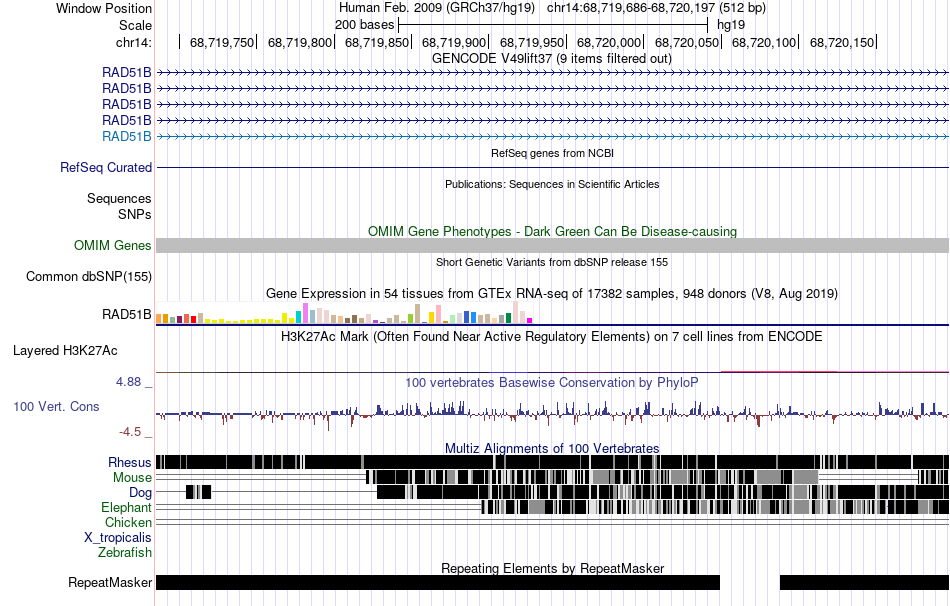Click the PhyloP conservation wiggle graph
950x606 pixels.
pyautogui.click(x=553, y=415)
